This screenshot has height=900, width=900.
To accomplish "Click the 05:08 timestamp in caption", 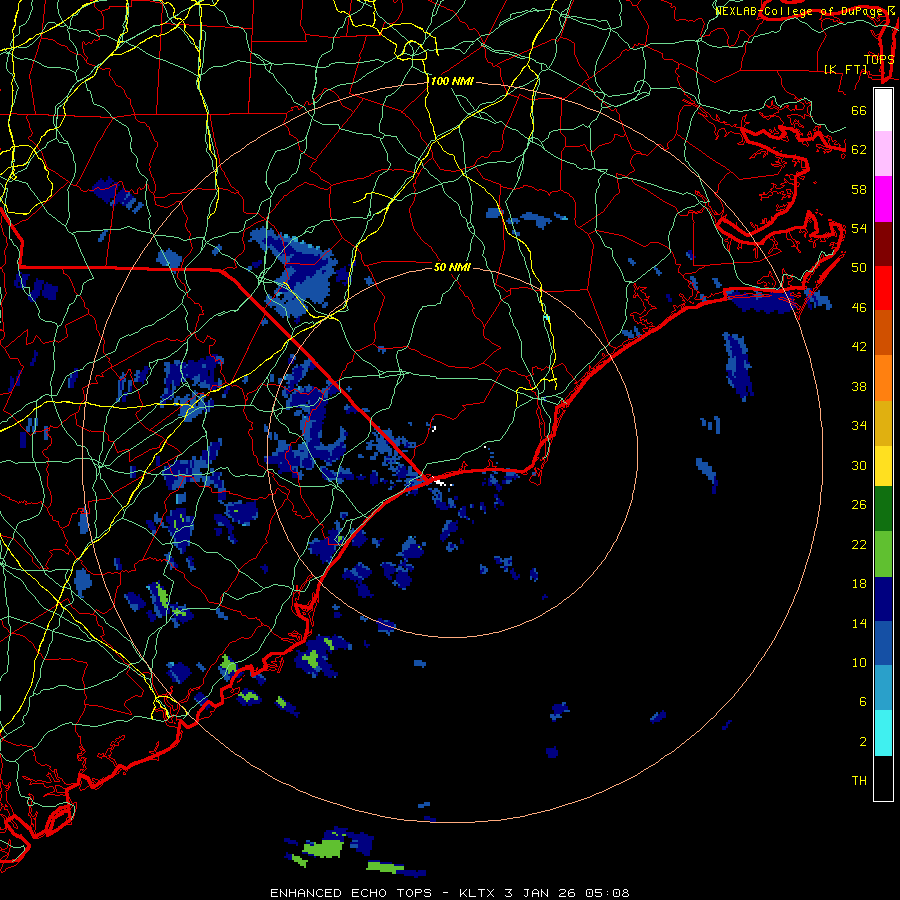I will click(607, 893).
